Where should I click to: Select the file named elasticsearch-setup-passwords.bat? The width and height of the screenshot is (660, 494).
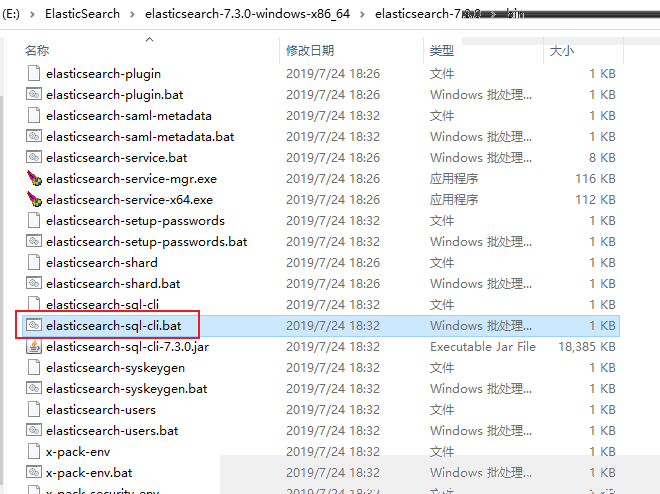pyautogui.click(x=146, y=242)
